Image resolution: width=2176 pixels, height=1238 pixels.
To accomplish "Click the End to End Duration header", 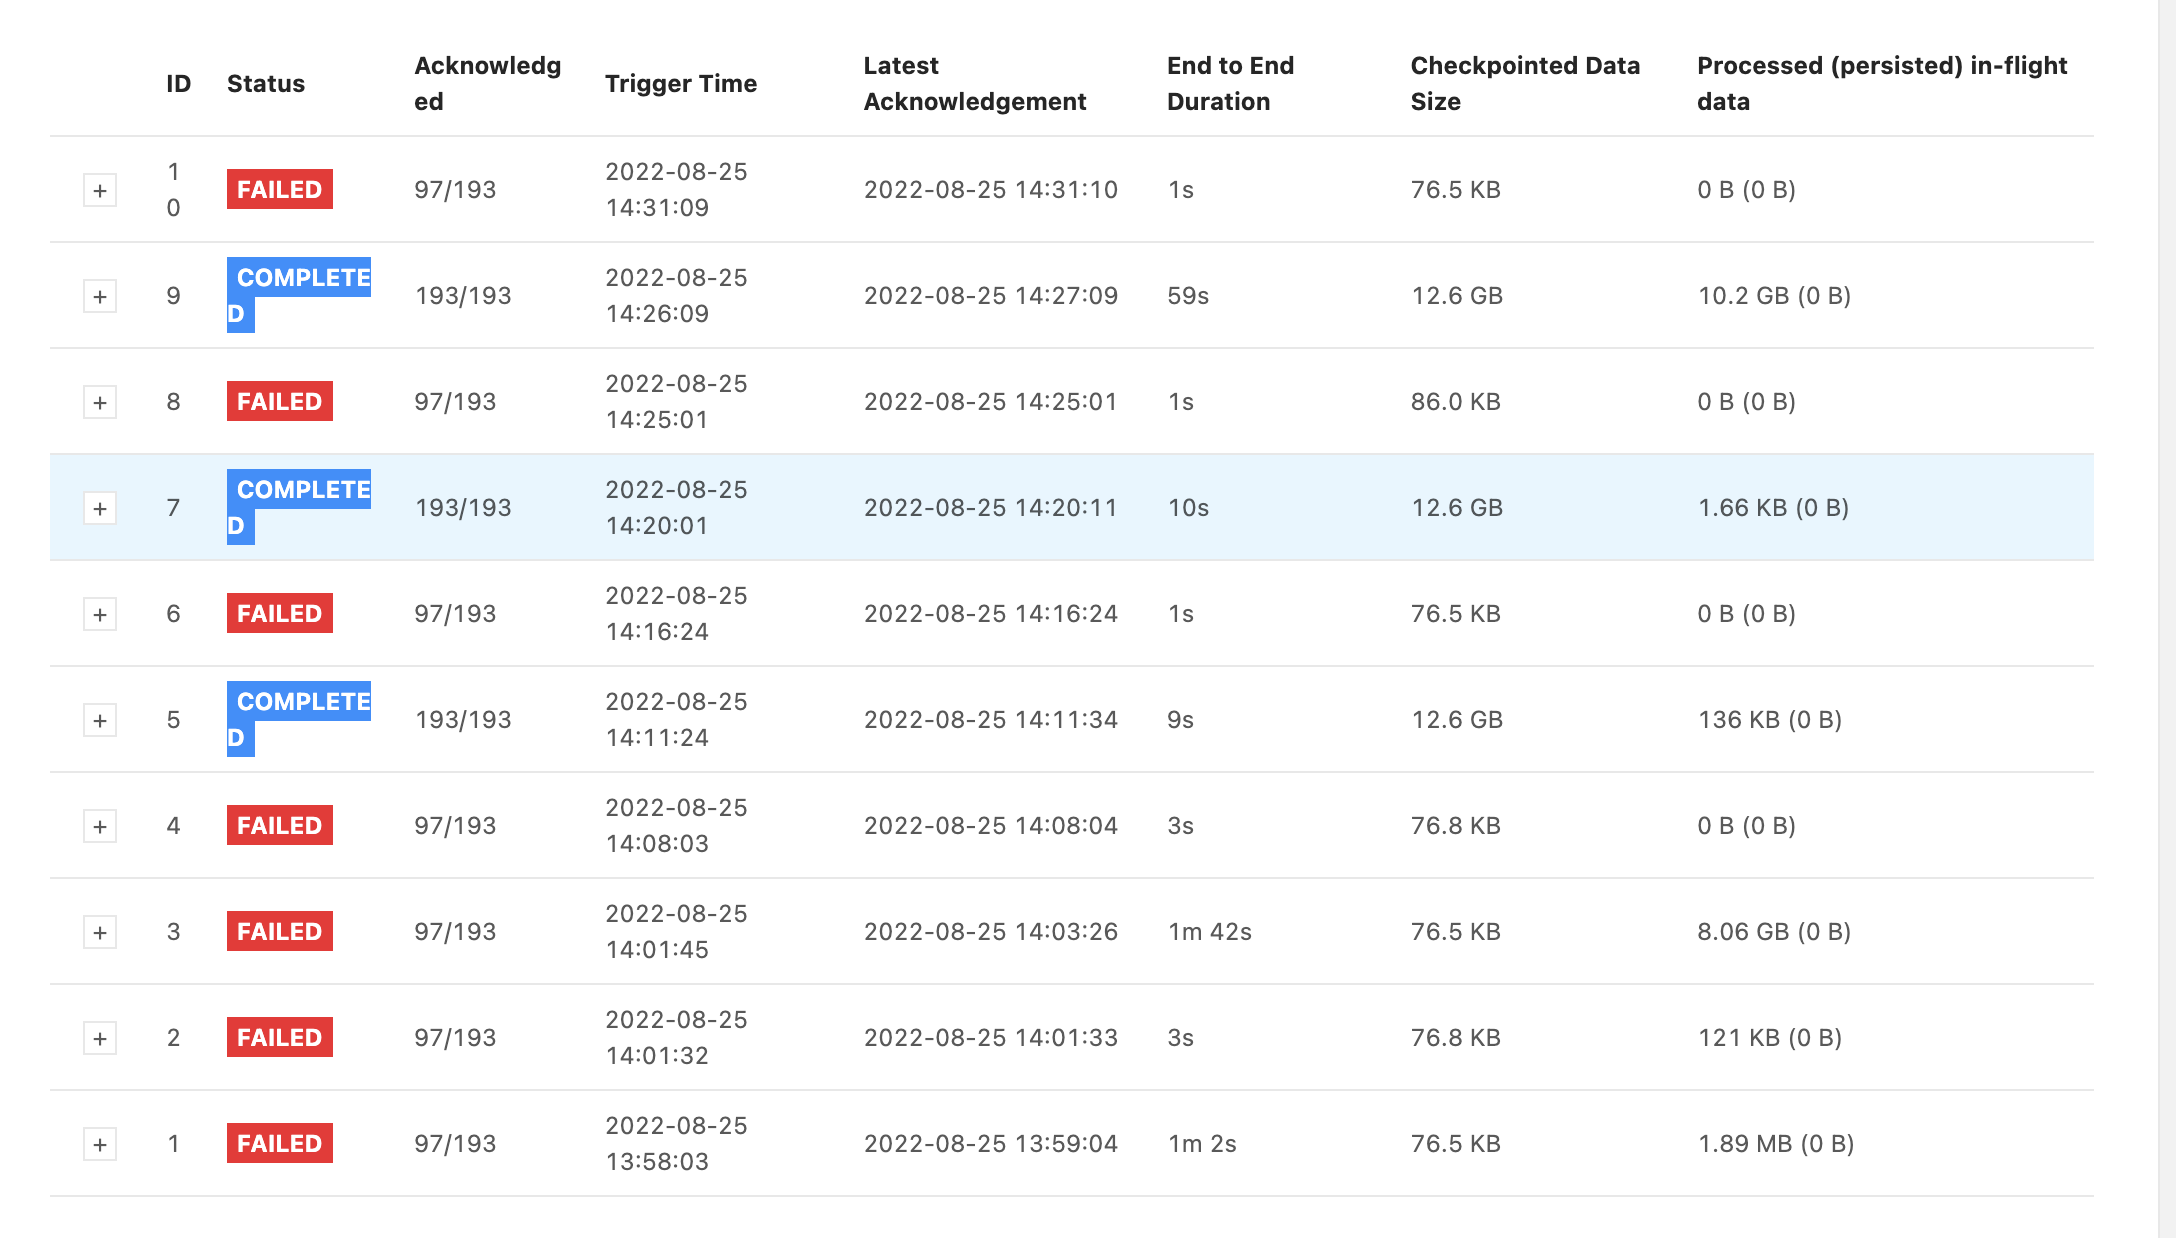I will coord(1230,84).
